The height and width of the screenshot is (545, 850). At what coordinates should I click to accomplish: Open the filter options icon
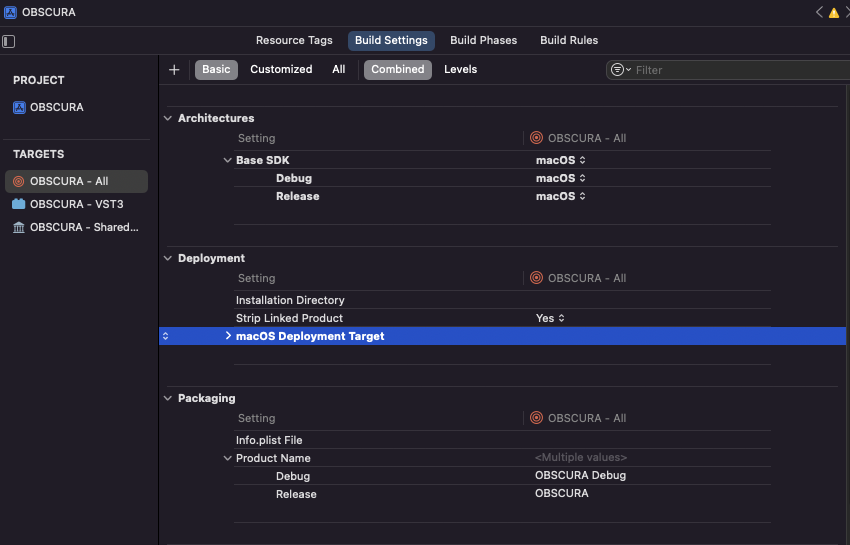click(x=620, y=69)
